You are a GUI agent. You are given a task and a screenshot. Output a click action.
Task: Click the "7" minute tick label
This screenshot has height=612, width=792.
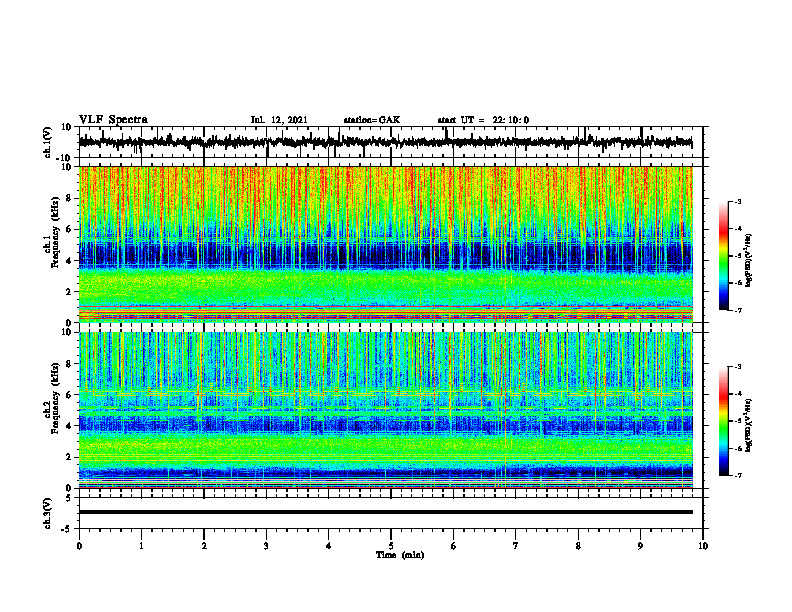(x=516, y=546)
